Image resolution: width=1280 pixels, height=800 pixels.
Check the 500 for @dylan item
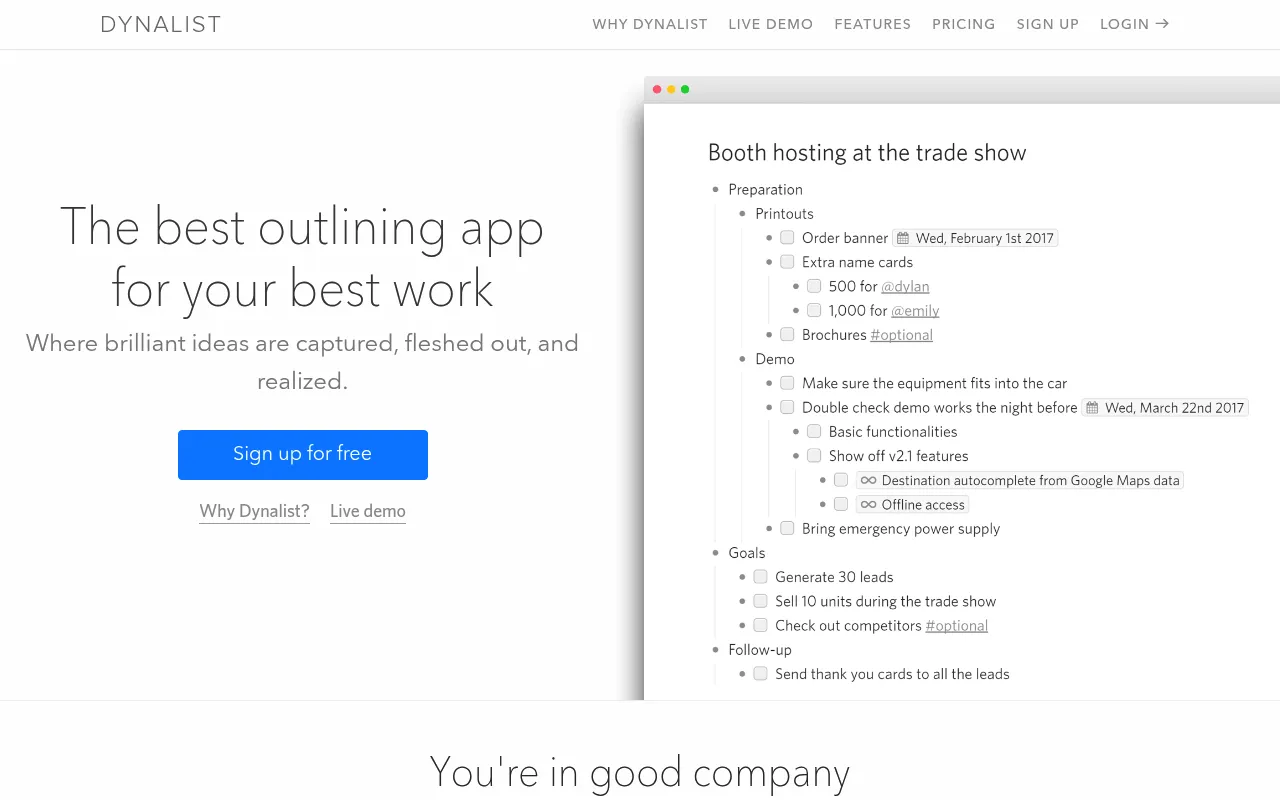(814, 286)
